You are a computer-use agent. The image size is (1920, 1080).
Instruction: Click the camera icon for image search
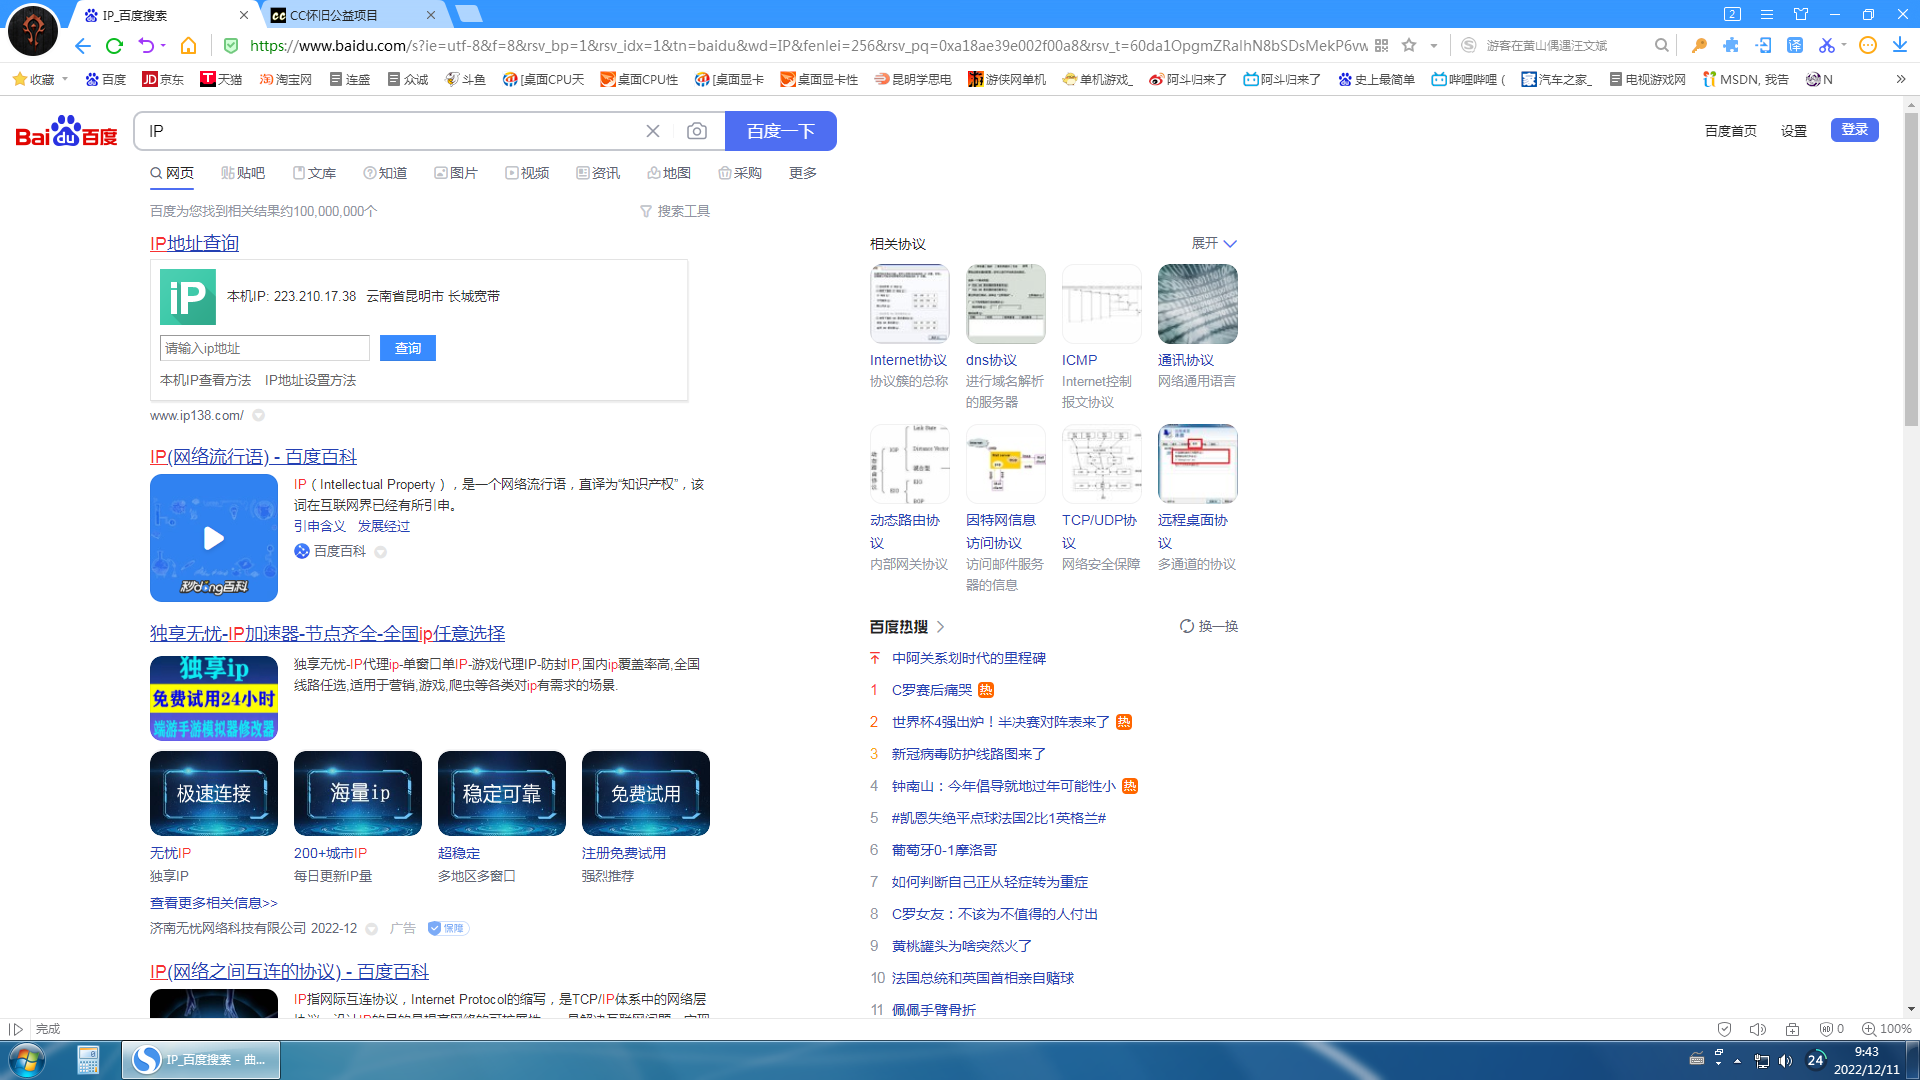click(696, 130)
